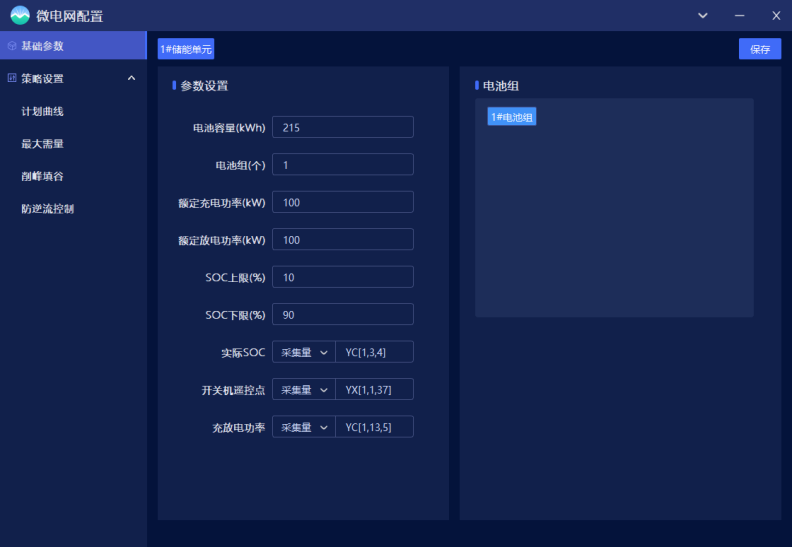The height and width of the screenshot is (547, 792).
Task: Close the 微电网配置 window
Action: point(776,16)
